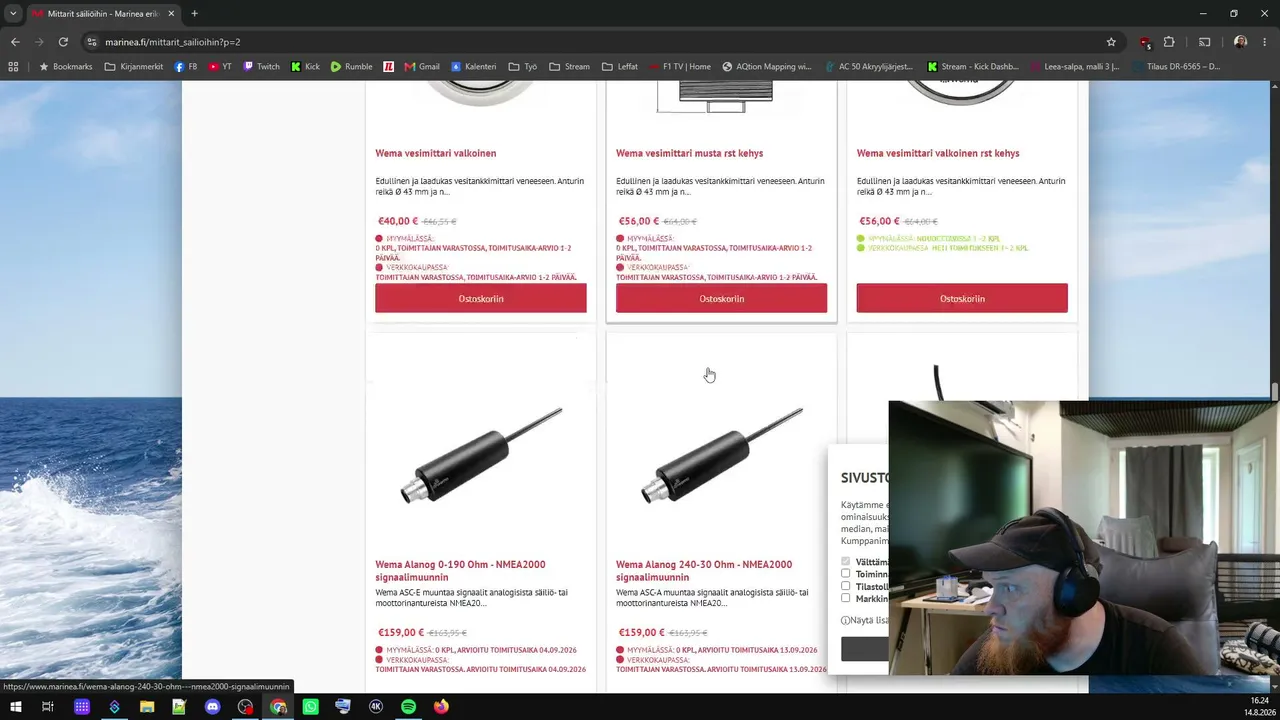Open the AQtion Mapping bookmark
Image resolution: width=1280 pixels, height=720 pixels.
tap(767, 67)
